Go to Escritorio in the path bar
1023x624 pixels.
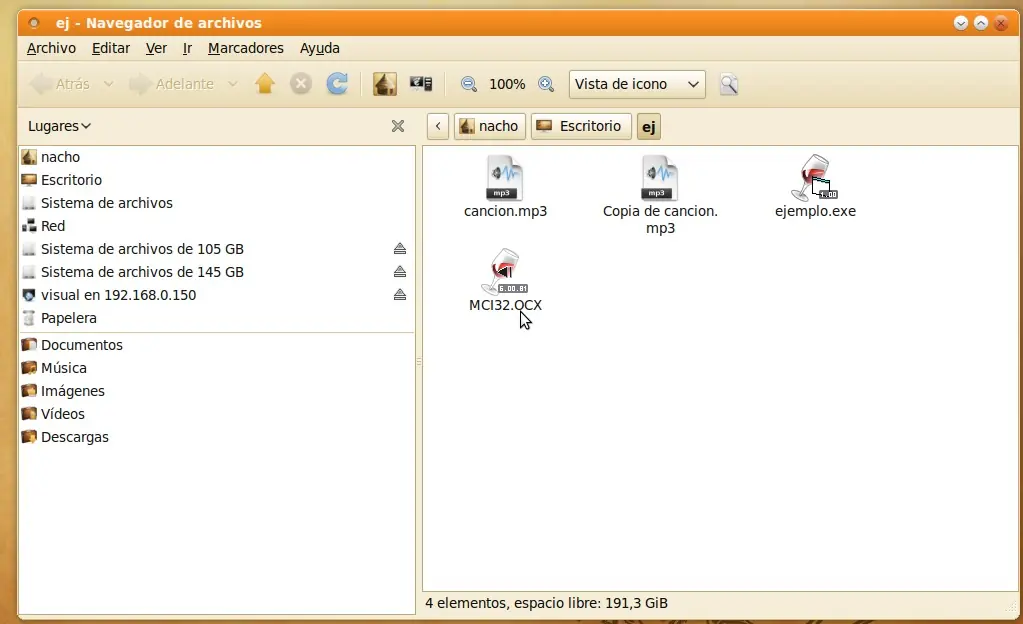click(581, 126)
